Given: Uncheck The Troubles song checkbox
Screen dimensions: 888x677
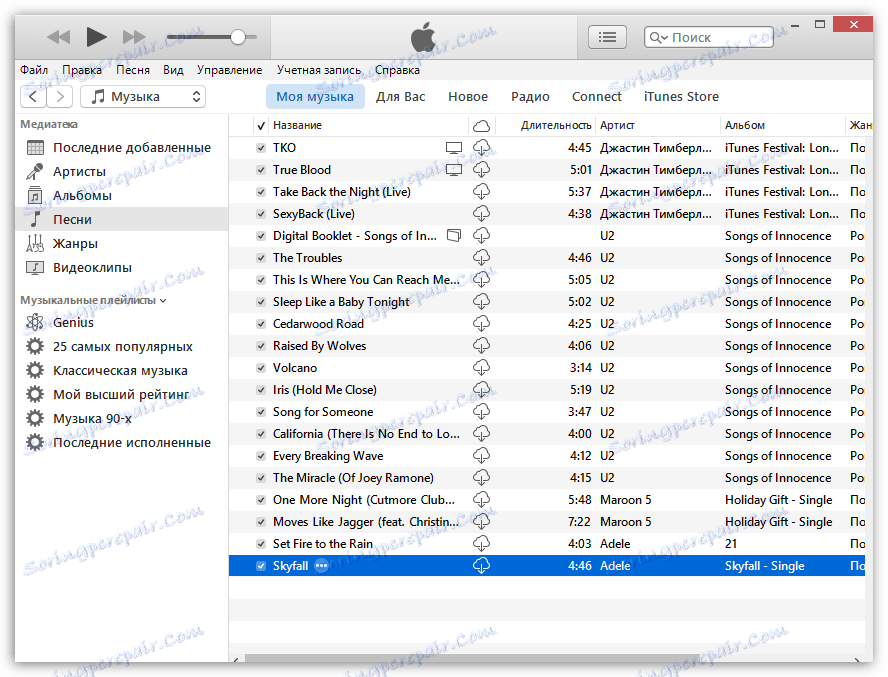Looking at the screenshot, I should point(261,258).
